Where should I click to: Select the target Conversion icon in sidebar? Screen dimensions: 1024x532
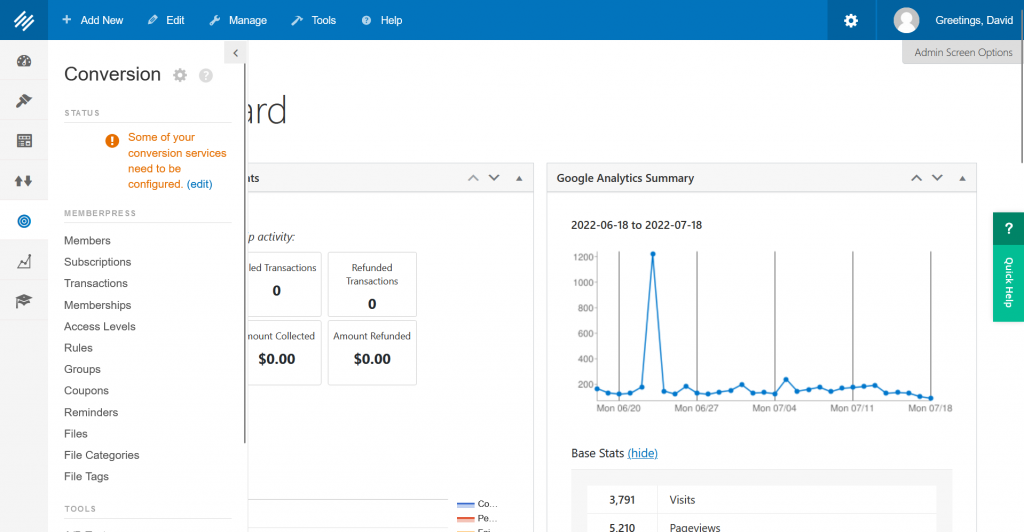pyautogui.click(x=24, y=221)
